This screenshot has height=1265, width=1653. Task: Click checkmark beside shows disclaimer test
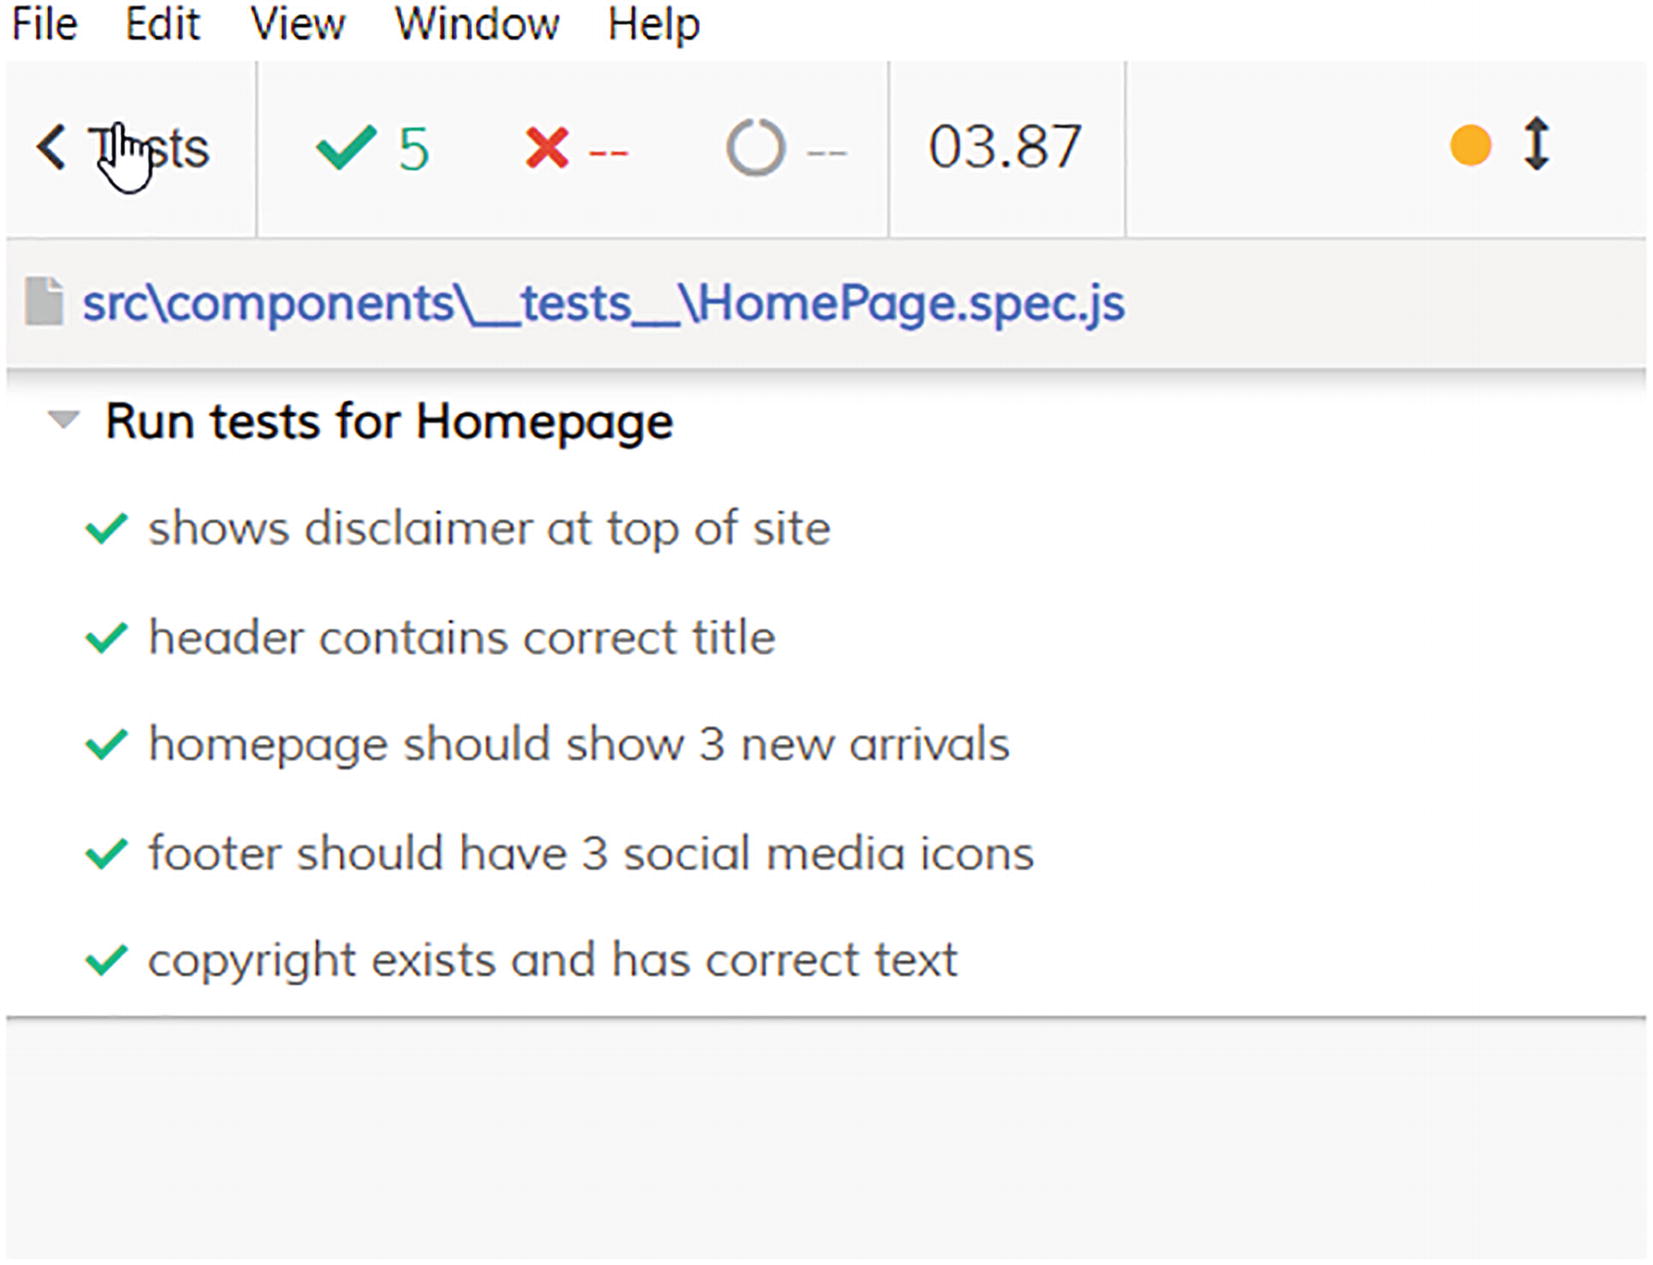[x=106, y=528]
